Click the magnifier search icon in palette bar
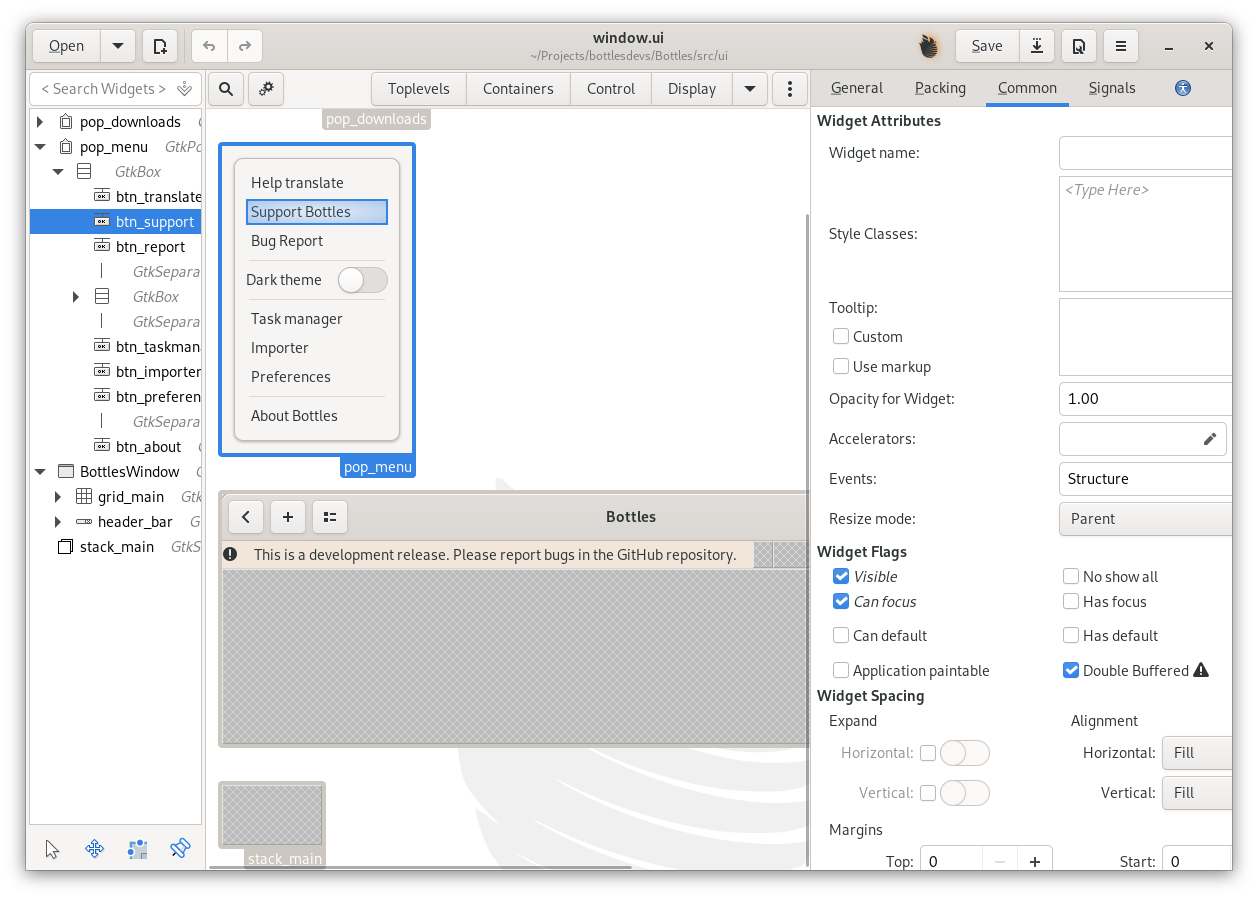This screenshot has width=1258, height=899. tap(226, 89)
